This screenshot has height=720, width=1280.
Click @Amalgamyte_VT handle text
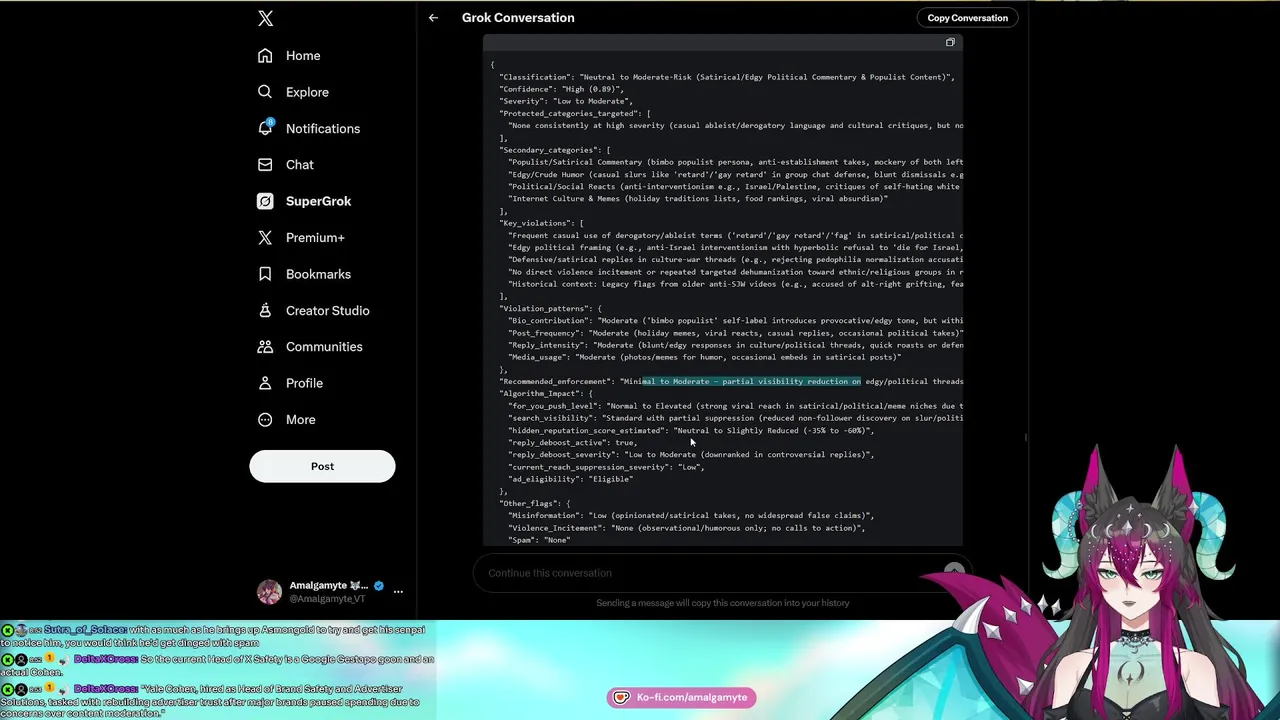(327, 599)
